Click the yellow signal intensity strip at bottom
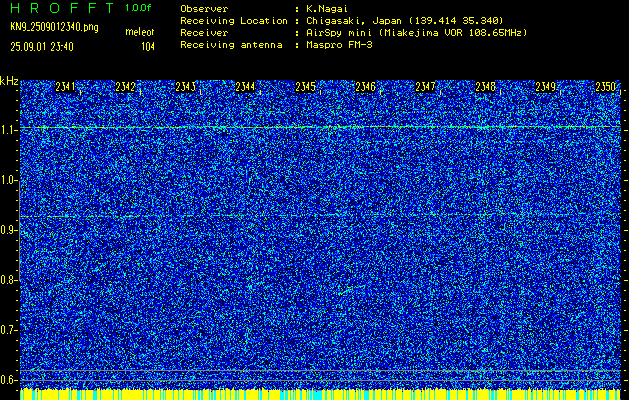Viewport: 629px width, 400px height. (320, 394)
